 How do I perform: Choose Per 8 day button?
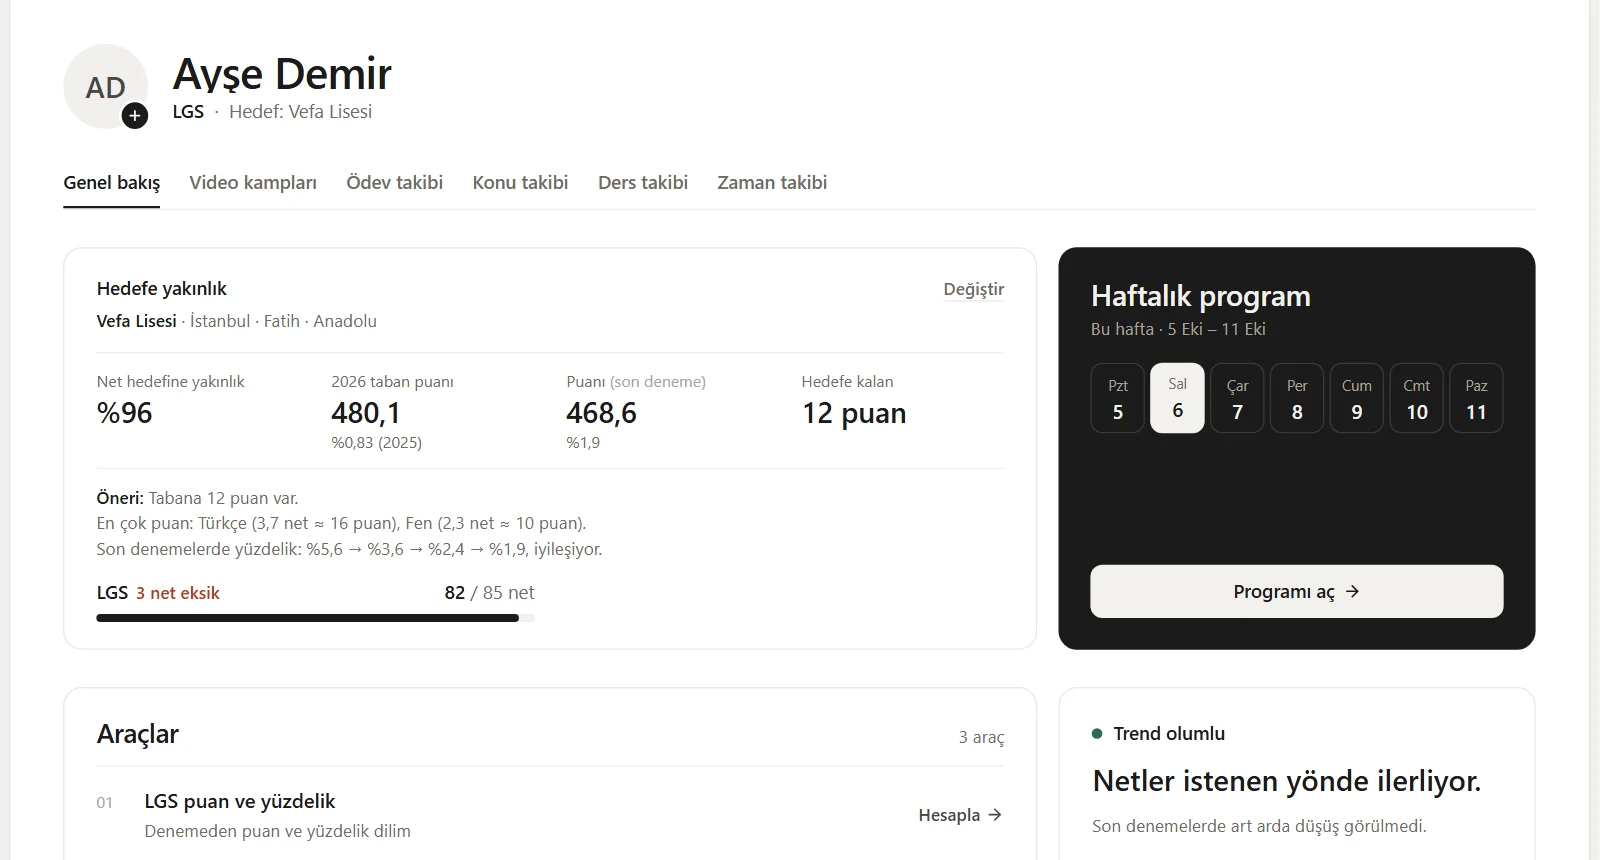click(1297, 398)
